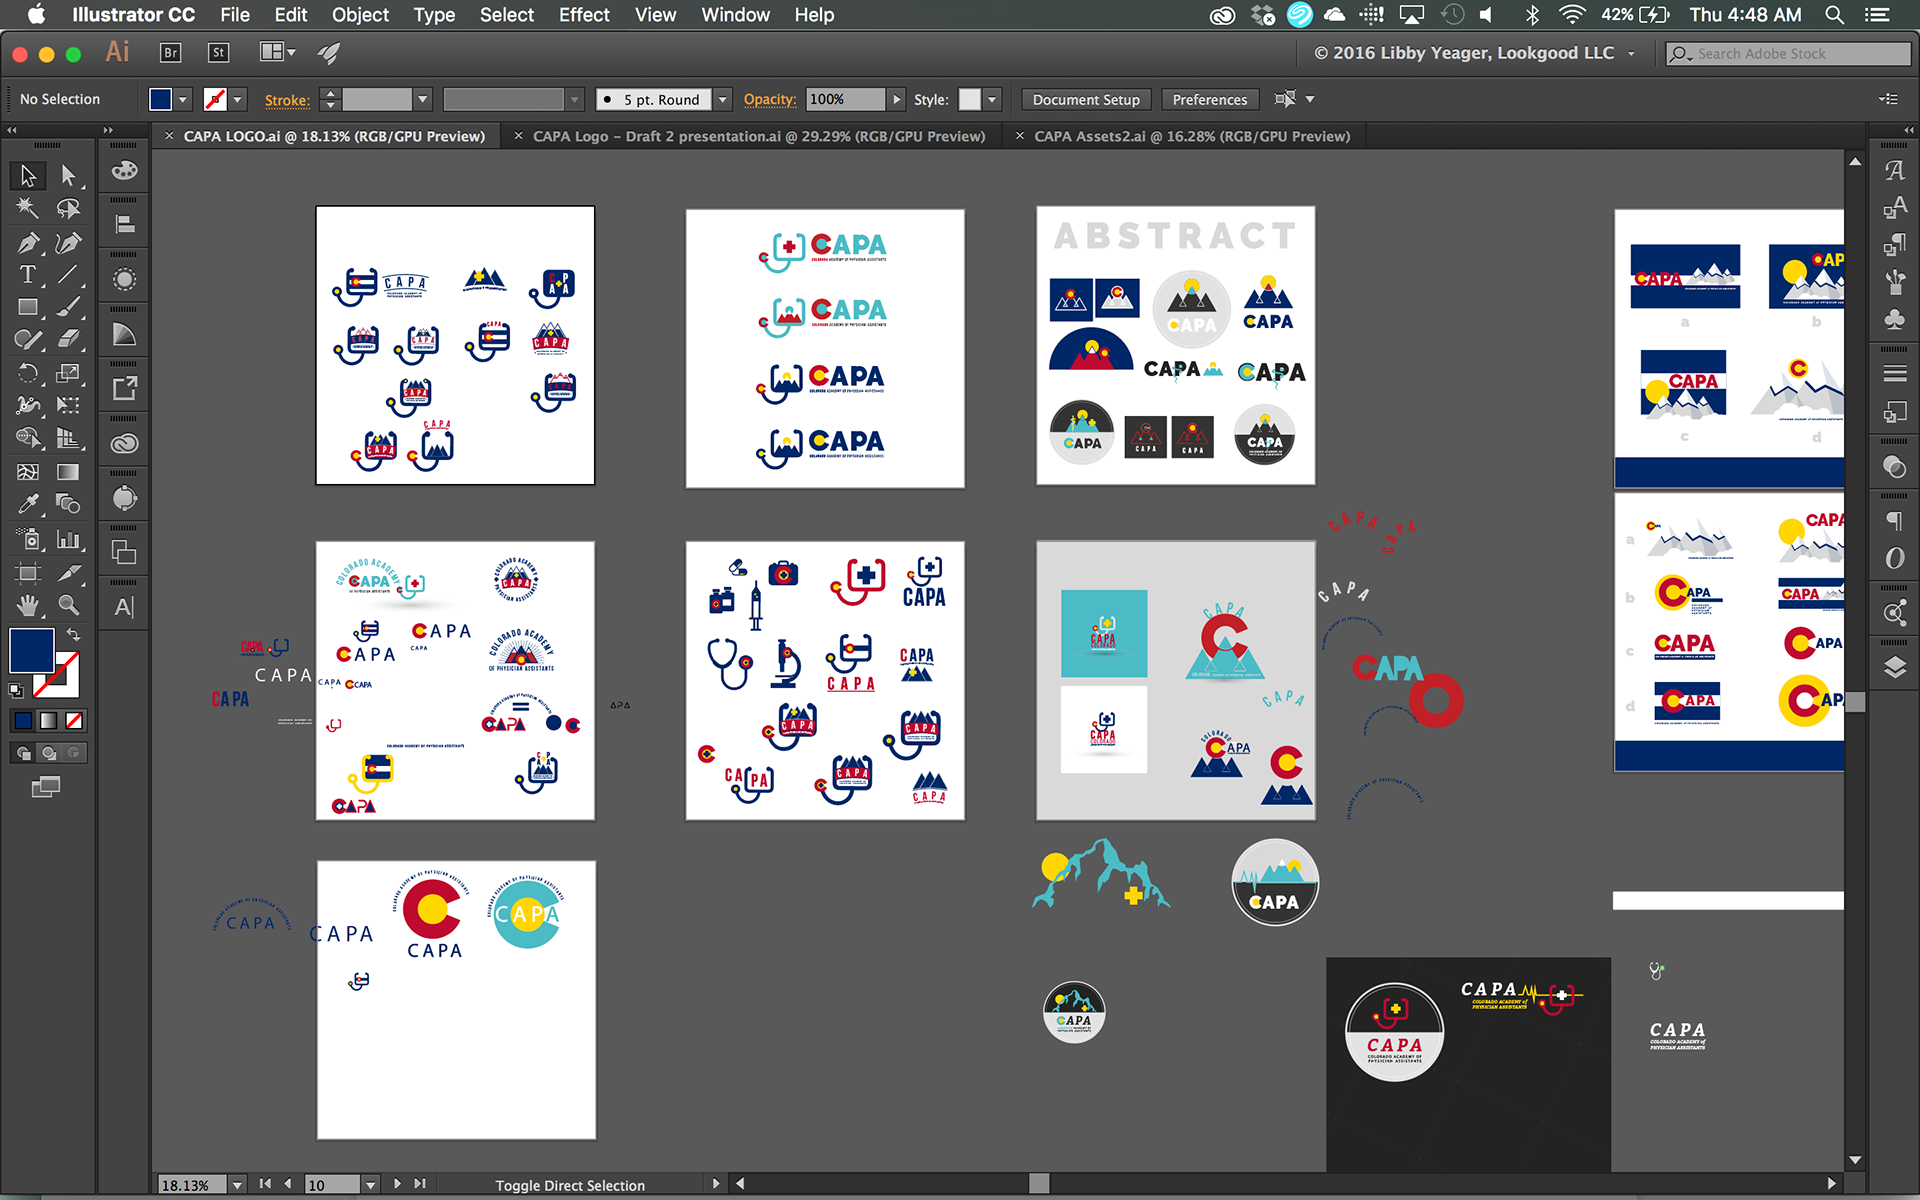Viewport: 1920px width, 1200px height.
Task: Select the Column Graph tool
Action: coord(68,540)
